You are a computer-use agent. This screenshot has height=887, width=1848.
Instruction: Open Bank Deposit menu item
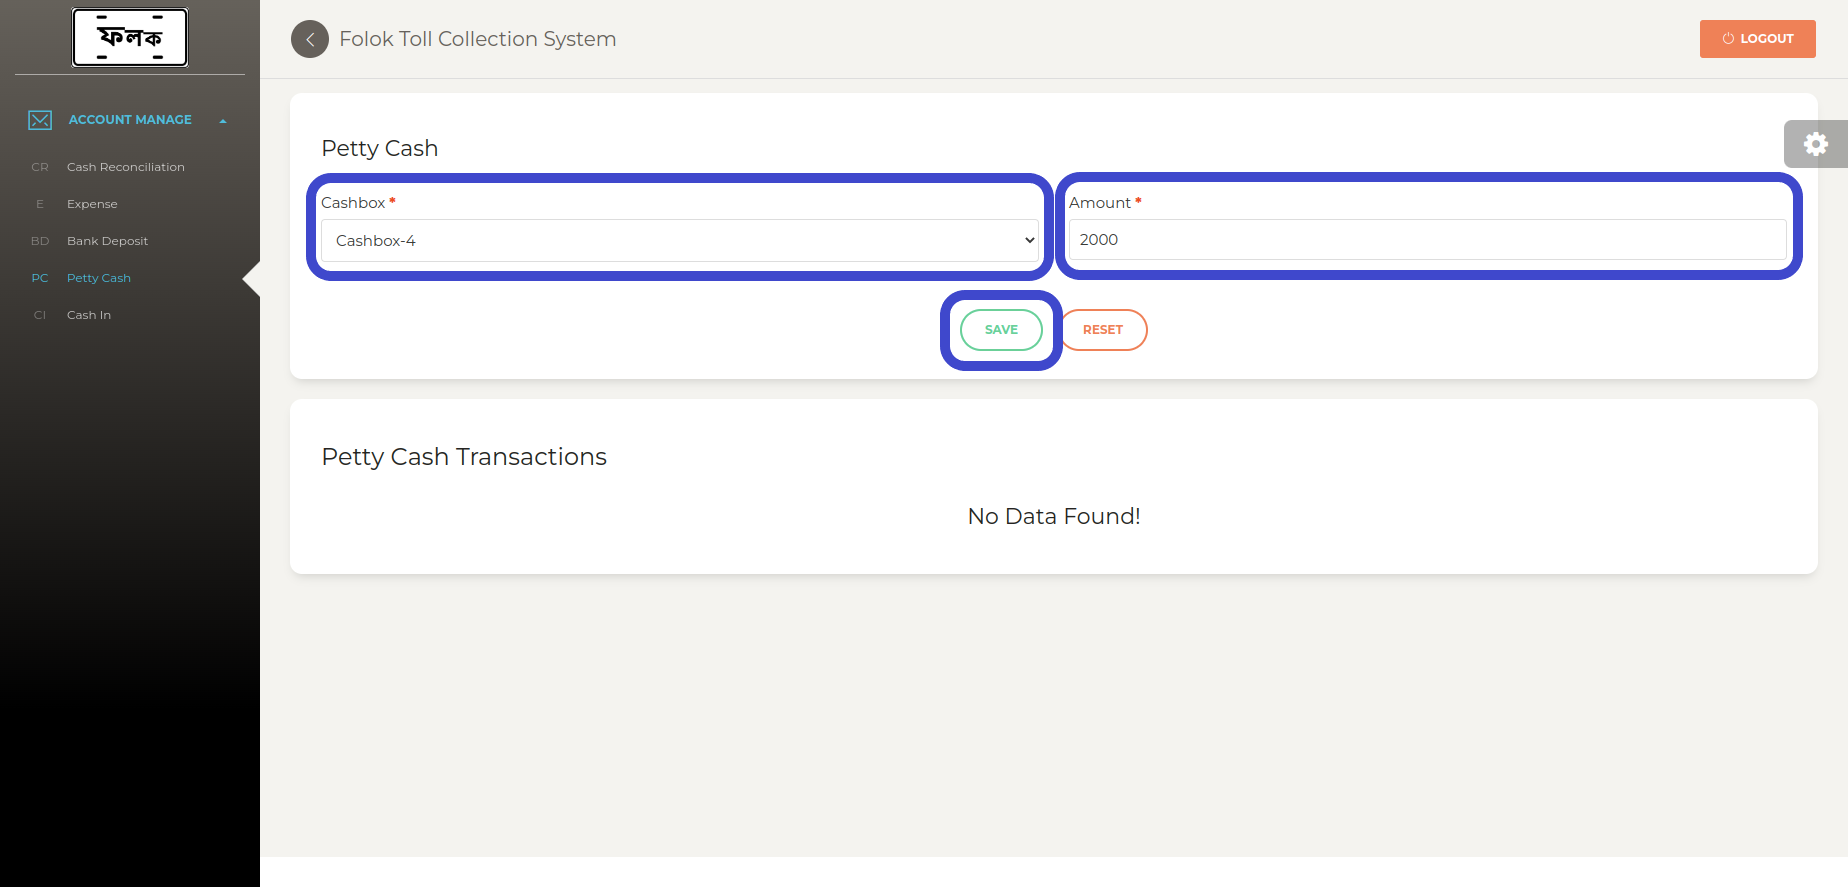pyautogui.click(x=107, y=241)
